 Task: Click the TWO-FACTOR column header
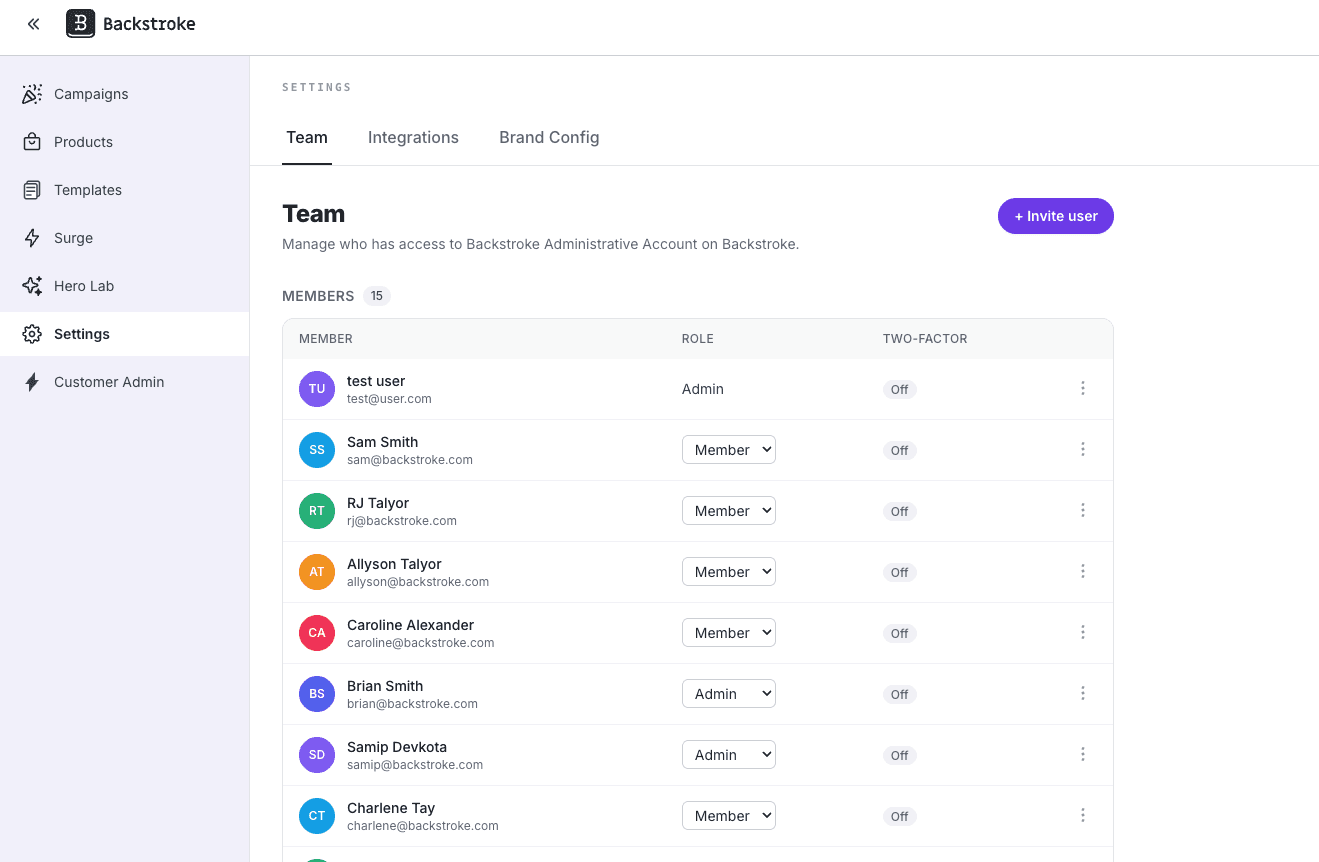pyautogui.click(x=925, y=339)
